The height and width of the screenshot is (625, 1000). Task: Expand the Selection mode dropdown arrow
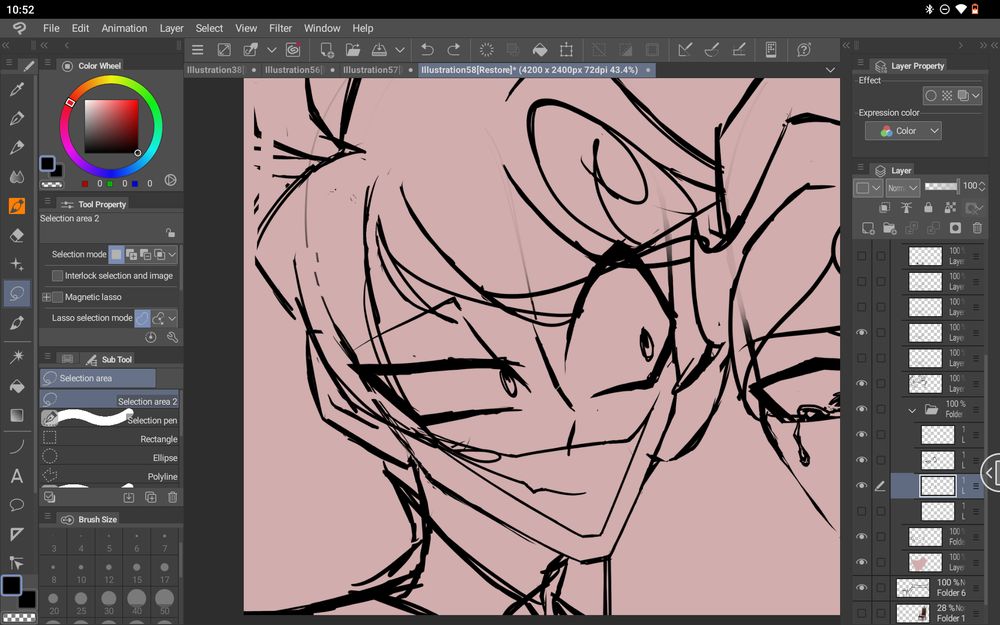(x=172, y=254)
